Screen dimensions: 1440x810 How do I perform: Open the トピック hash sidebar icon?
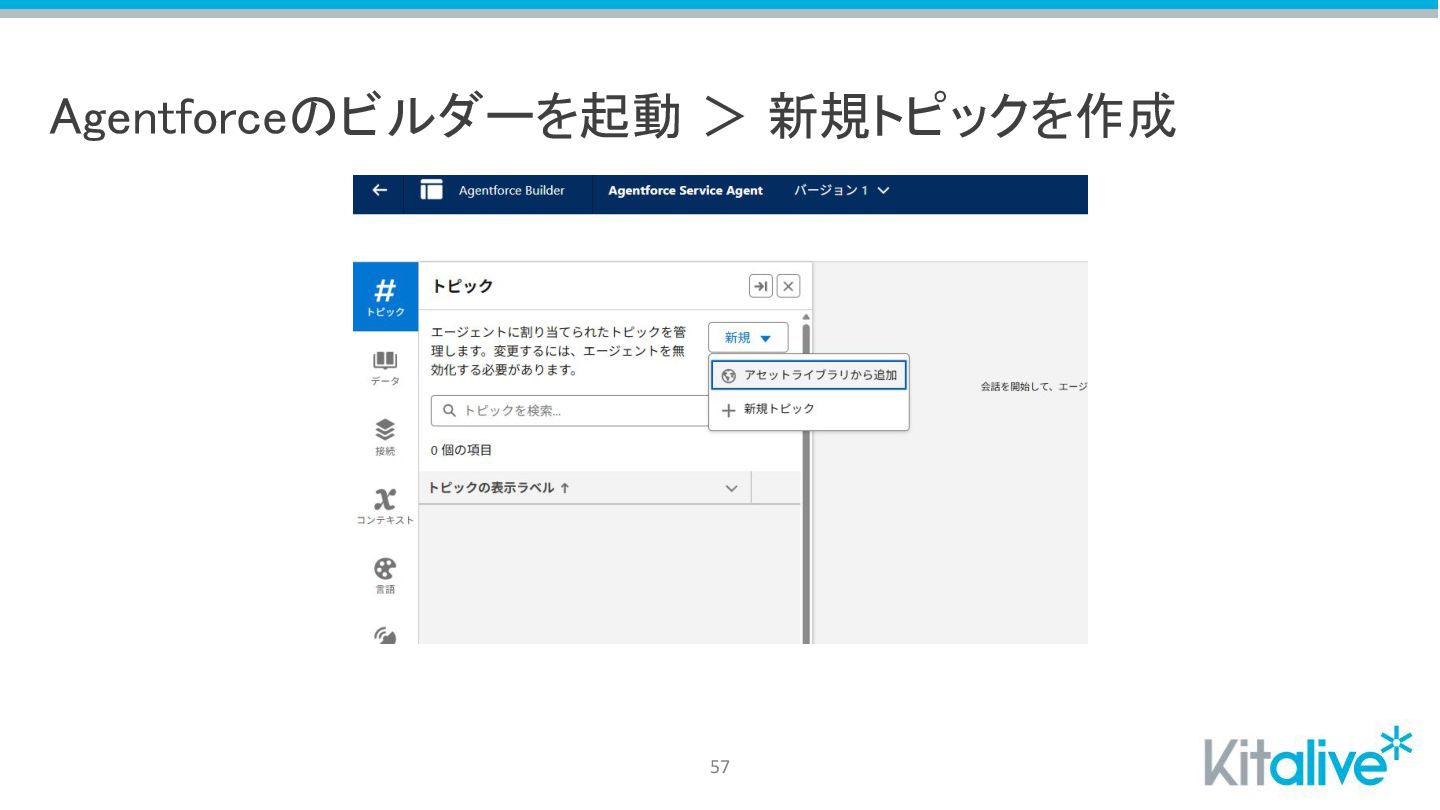tap(385, 297)
